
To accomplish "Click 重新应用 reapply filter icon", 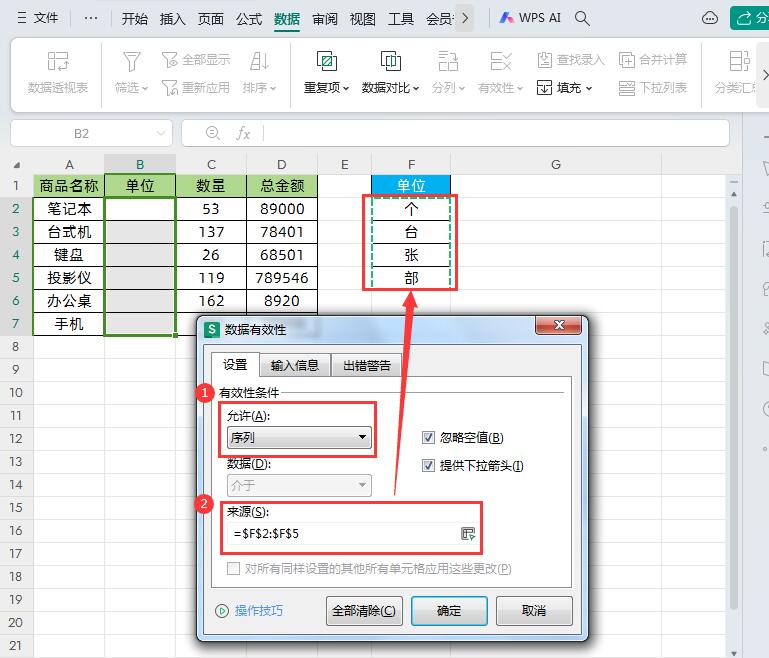I will pyautogui.click(x=196, y=88).
